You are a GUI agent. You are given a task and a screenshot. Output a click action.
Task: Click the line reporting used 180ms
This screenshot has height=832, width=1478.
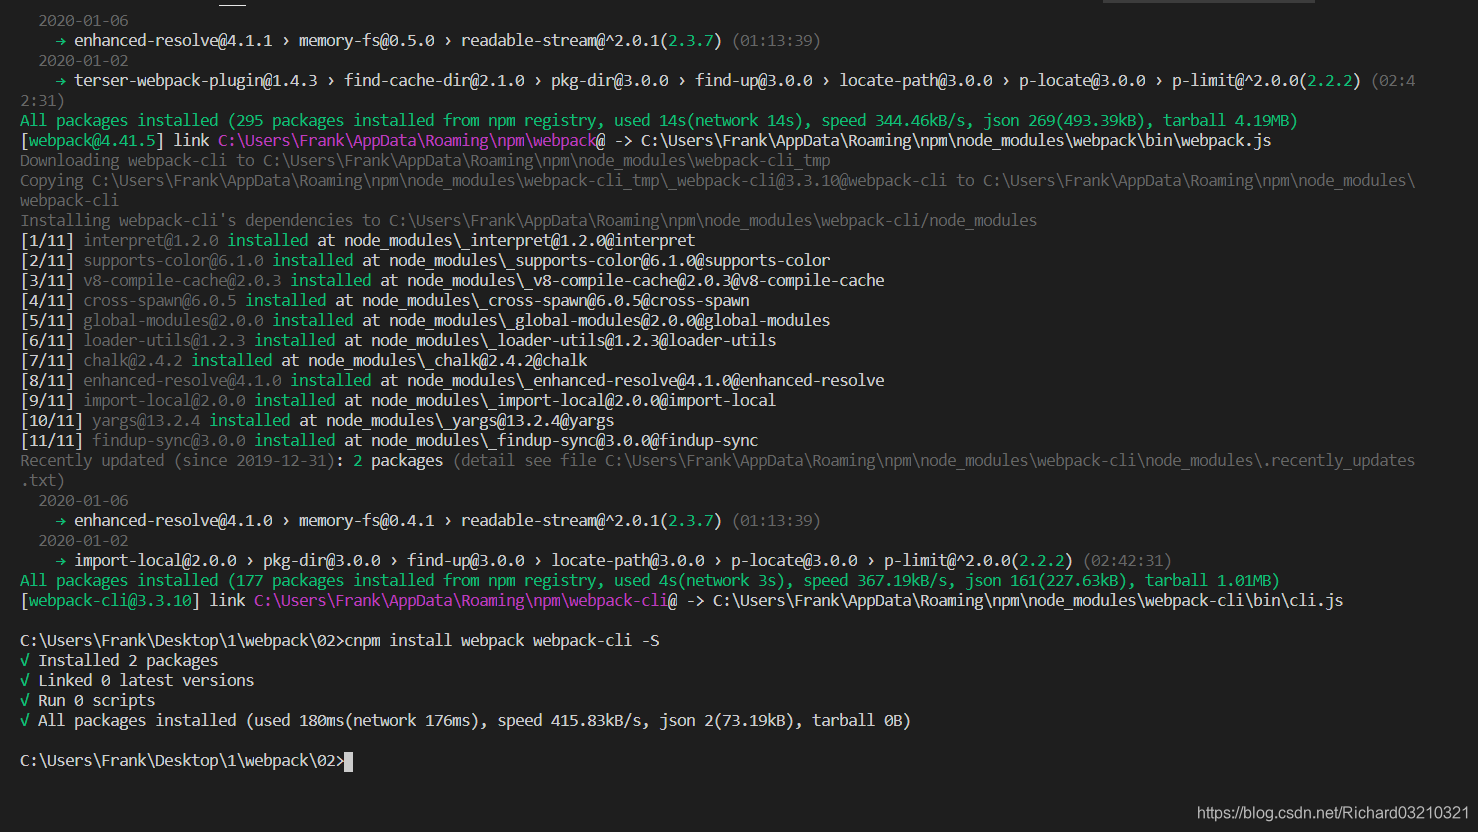coord(465,720)
